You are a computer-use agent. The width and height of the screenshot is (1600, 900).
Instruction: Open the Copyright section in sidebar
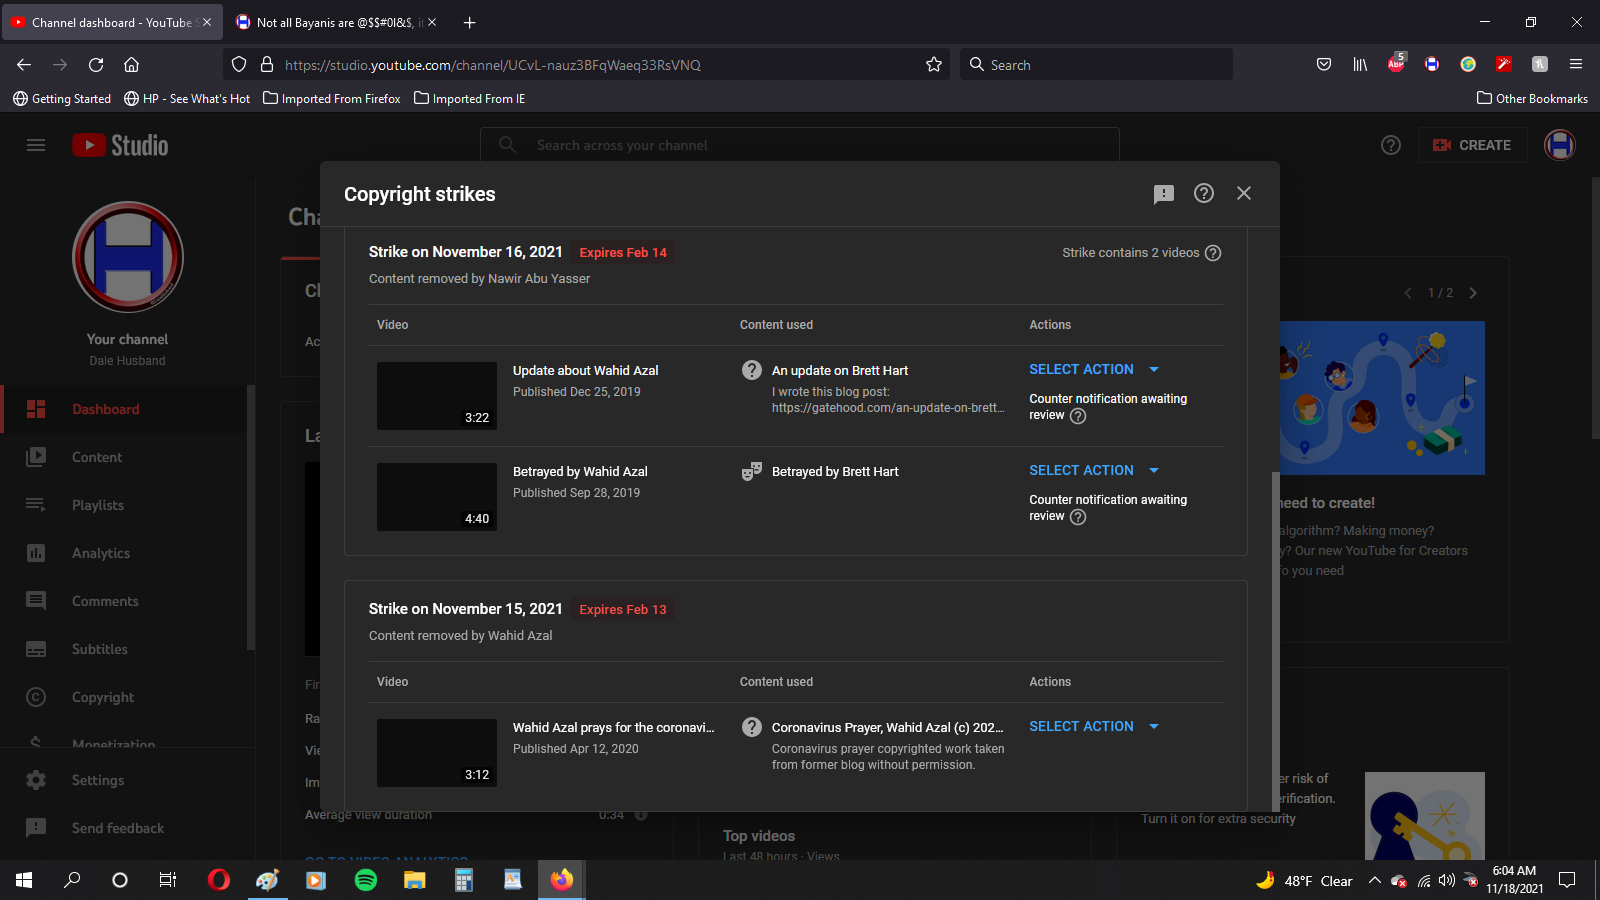pos(102,697)
